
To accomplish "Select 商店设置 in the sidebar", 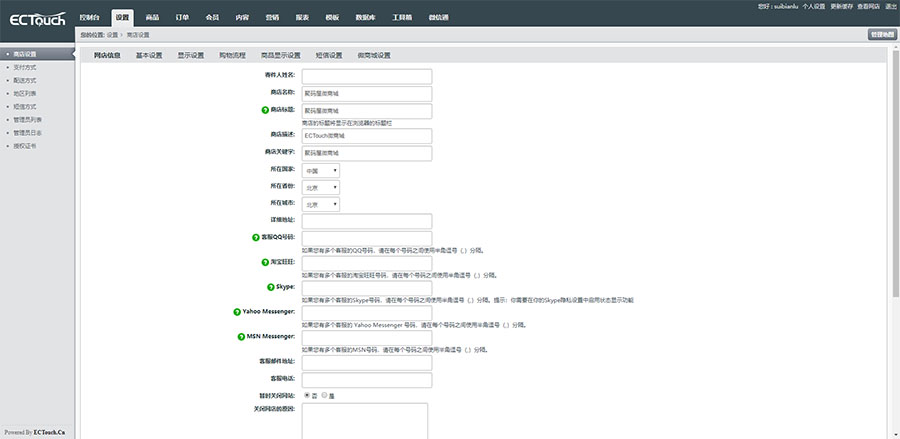I will tap(37, 54).
